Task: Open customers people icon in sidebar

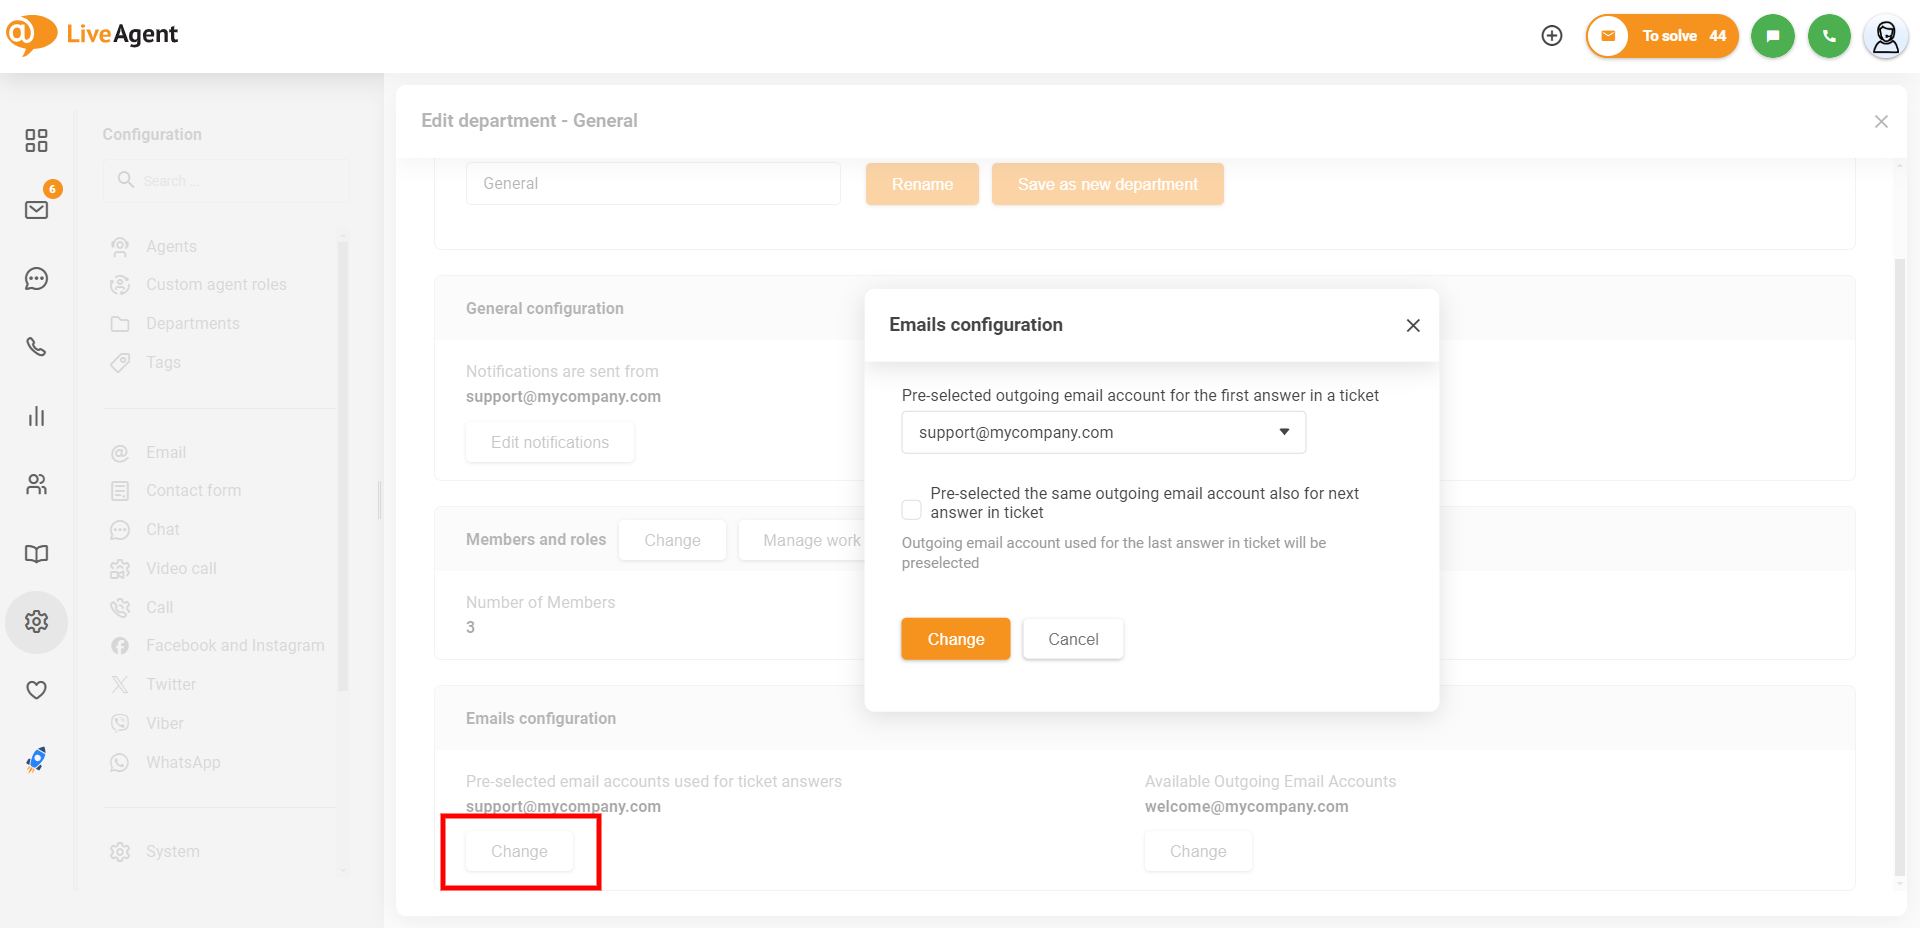Action: coord(36,485)
